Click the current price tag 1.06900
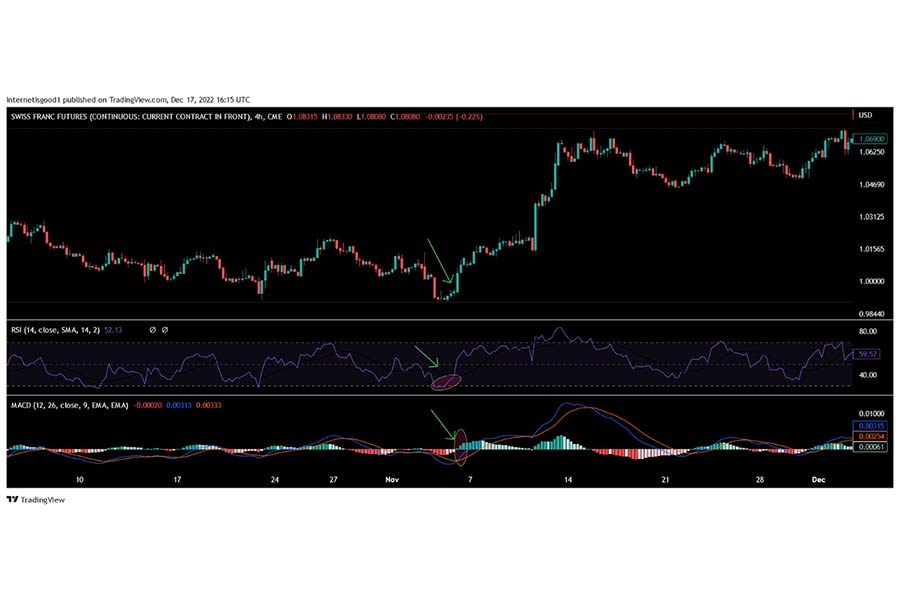The height and width of the screenshot is (600, 900). coord(871,138)
